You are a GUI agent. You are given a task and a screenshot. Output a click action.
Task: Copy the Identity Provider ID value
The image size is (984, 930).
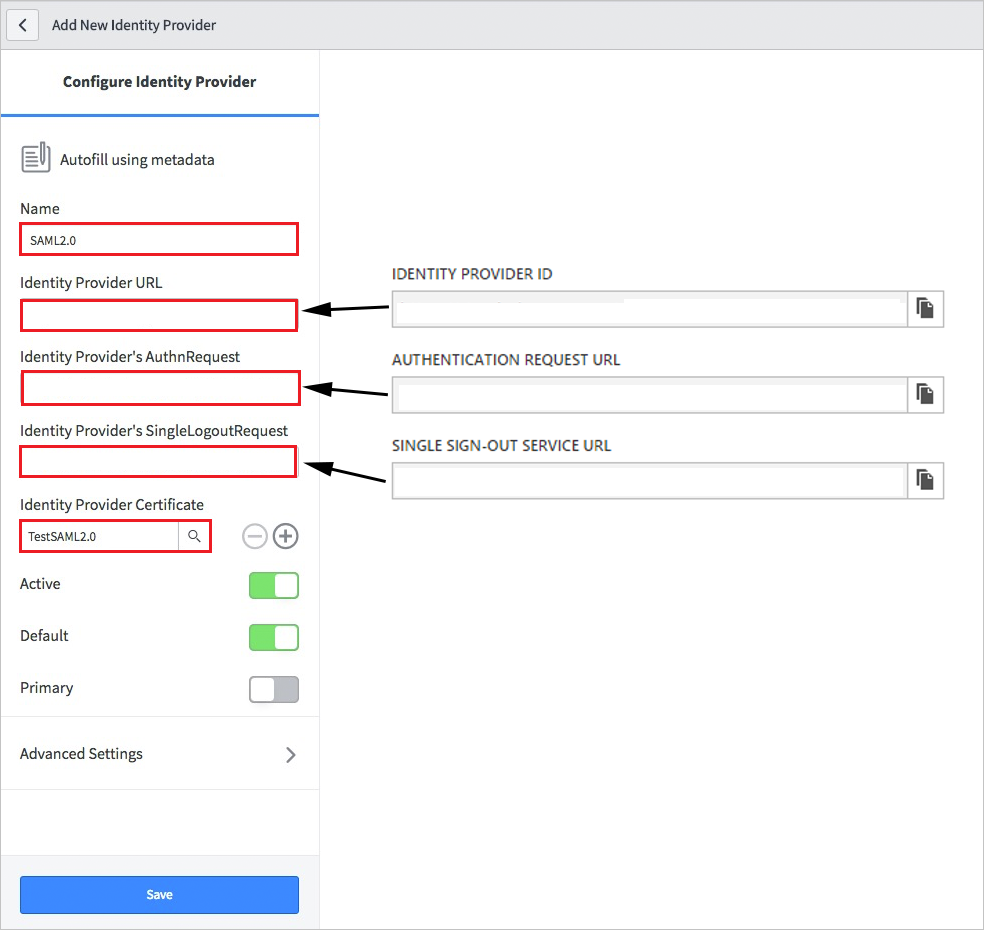[x=924, y=309]
